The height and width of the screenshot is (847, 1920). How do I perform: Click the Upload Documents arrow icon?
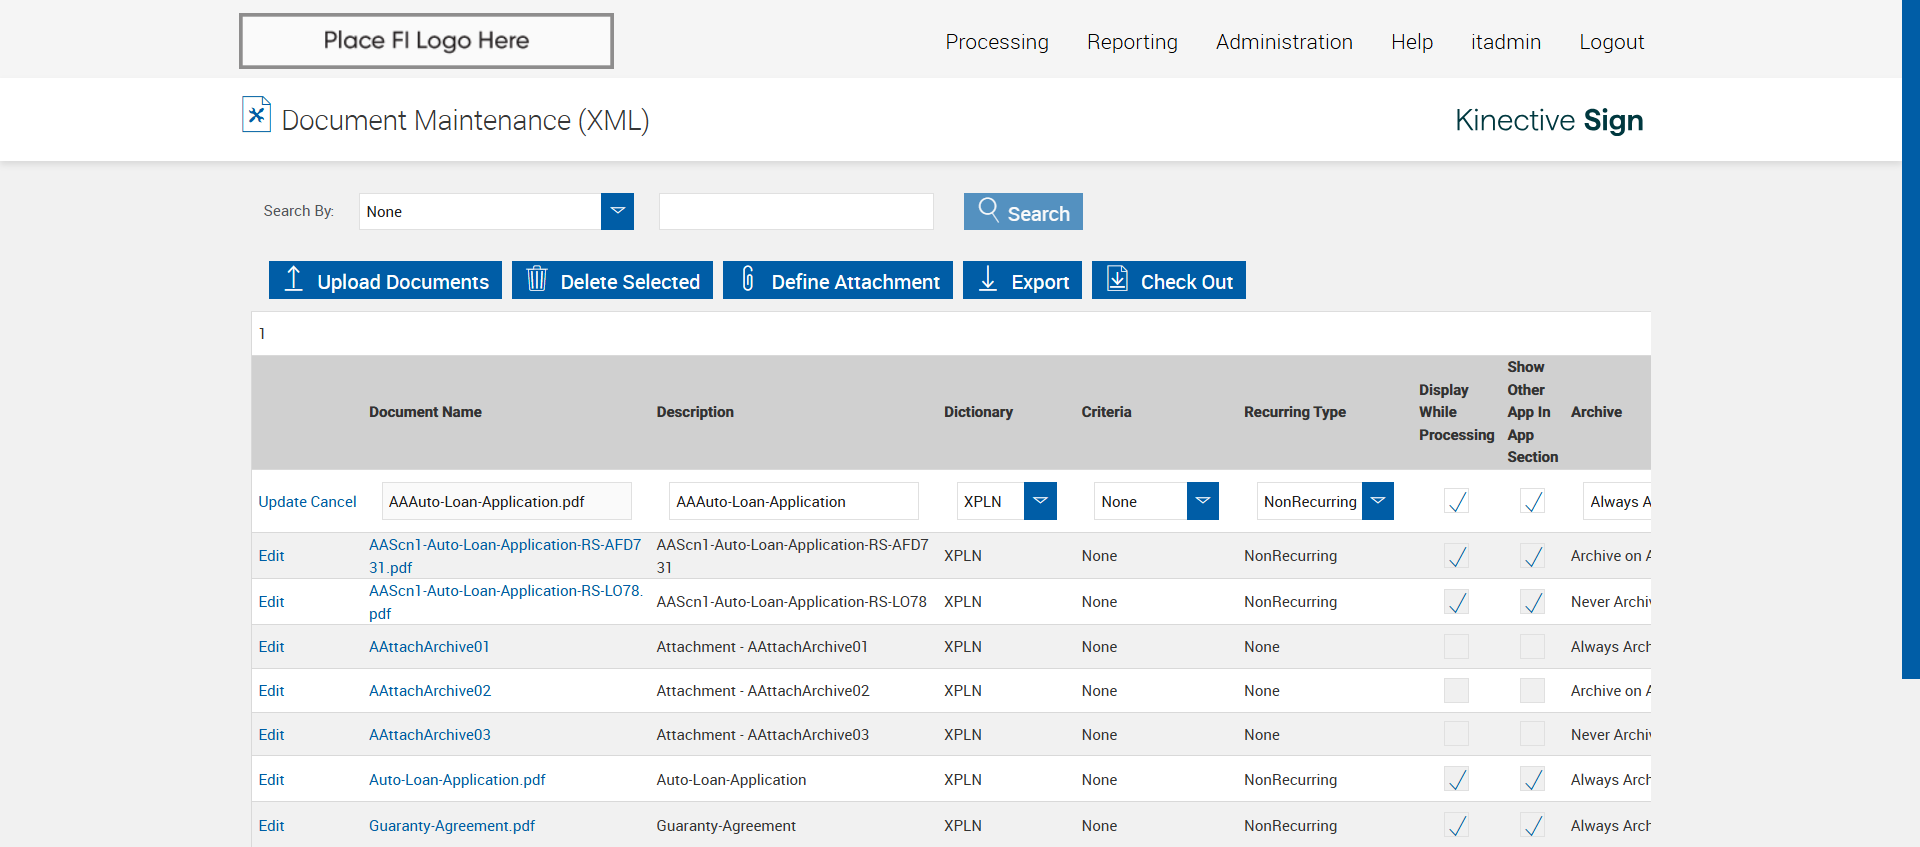pos(293,279)
